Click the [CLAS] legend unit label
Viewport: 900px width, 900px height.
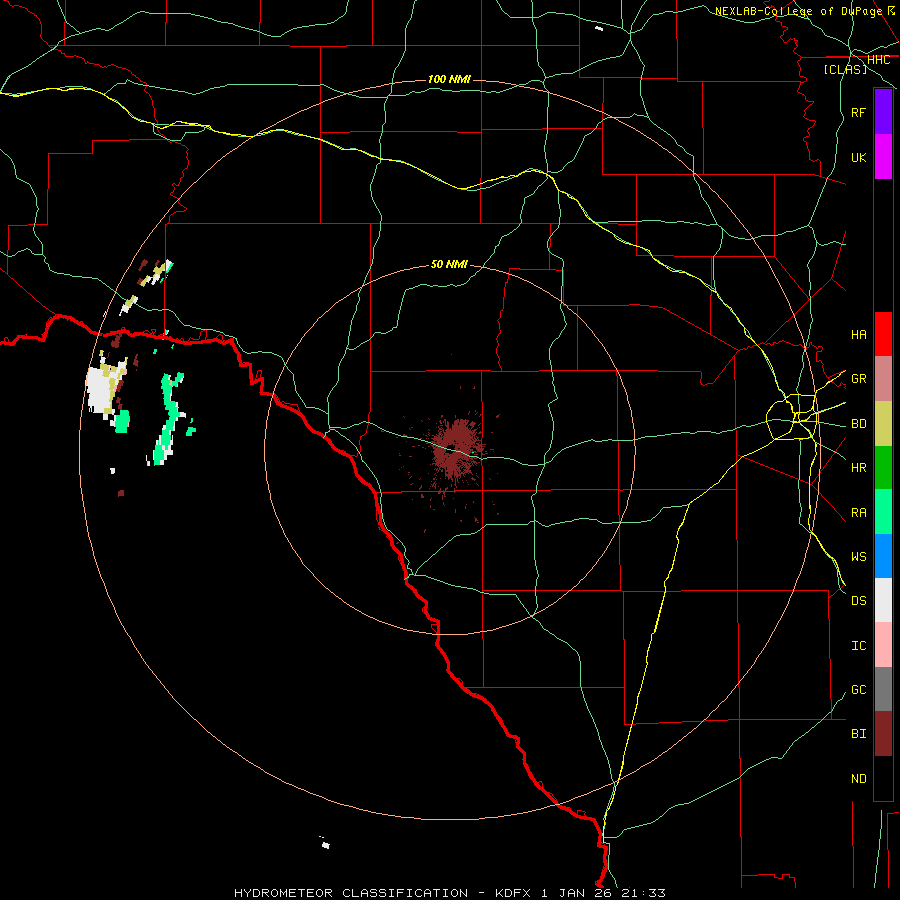click(845, 69)
